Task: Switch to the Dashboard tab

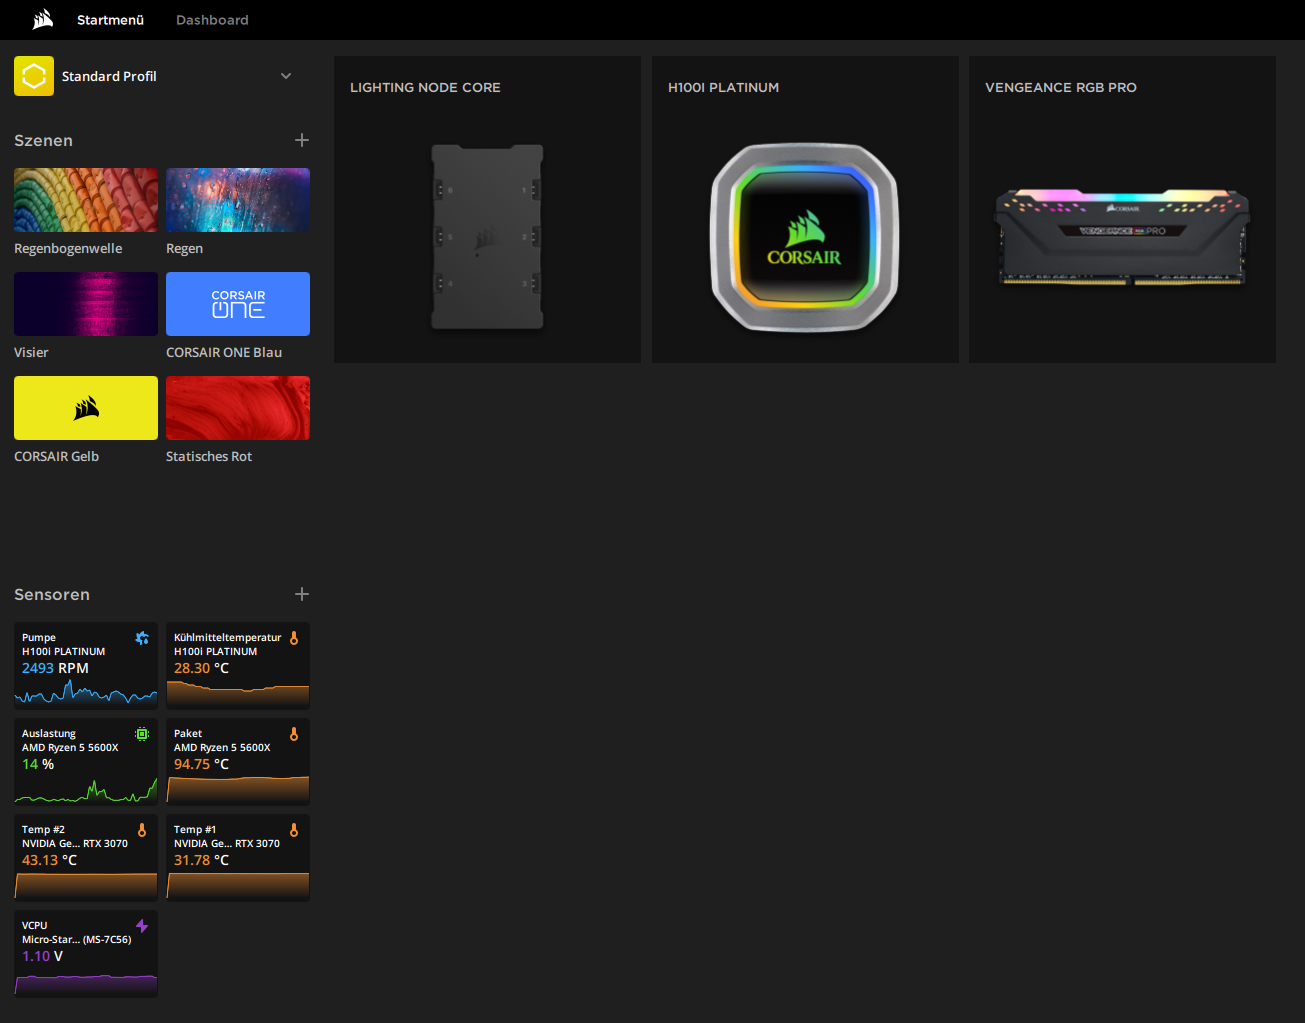Action: click(212, 20)
